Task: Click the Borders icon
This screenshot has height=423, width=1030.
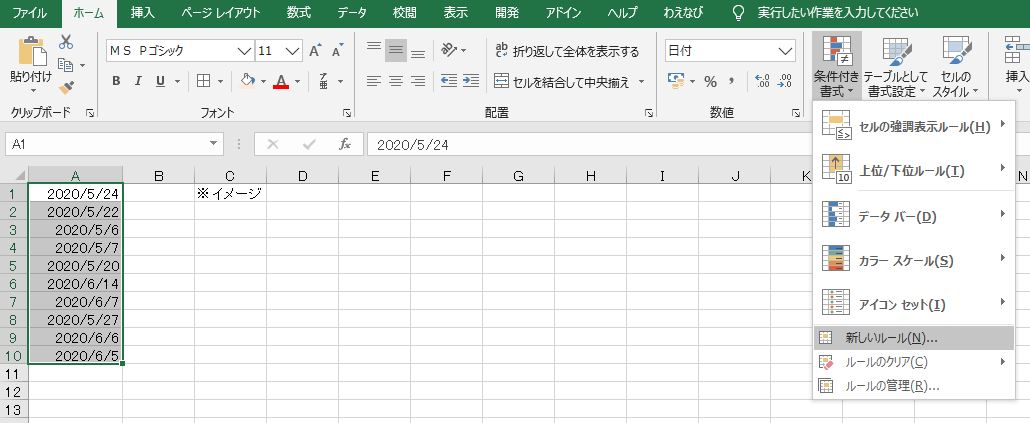Action: (x=204, y=81)
